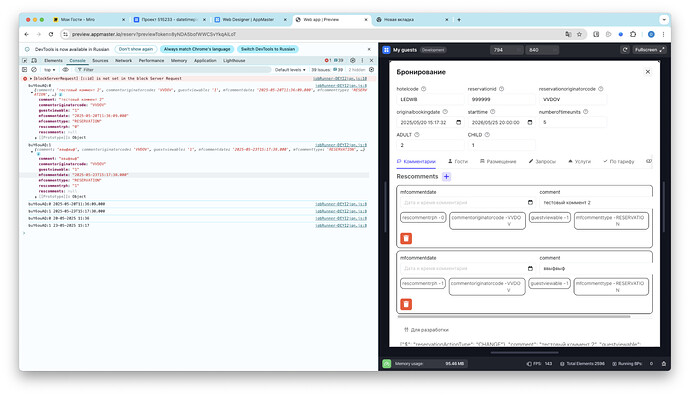Screen dimensions: 690x396
Task: Go back in browser history
Action: (26, 34)
